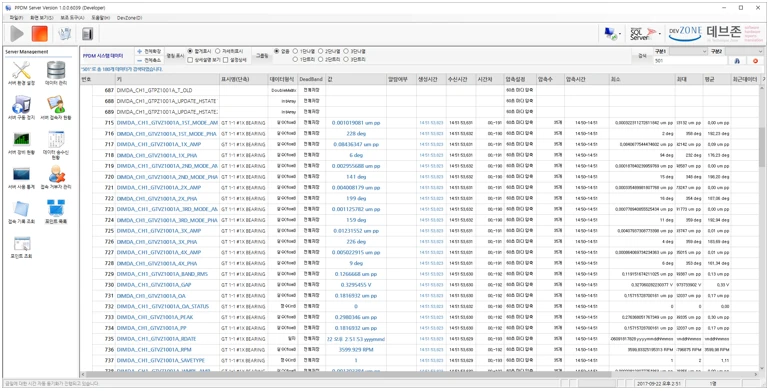Select the 3단트리 radio button

(x=346, y=60)
